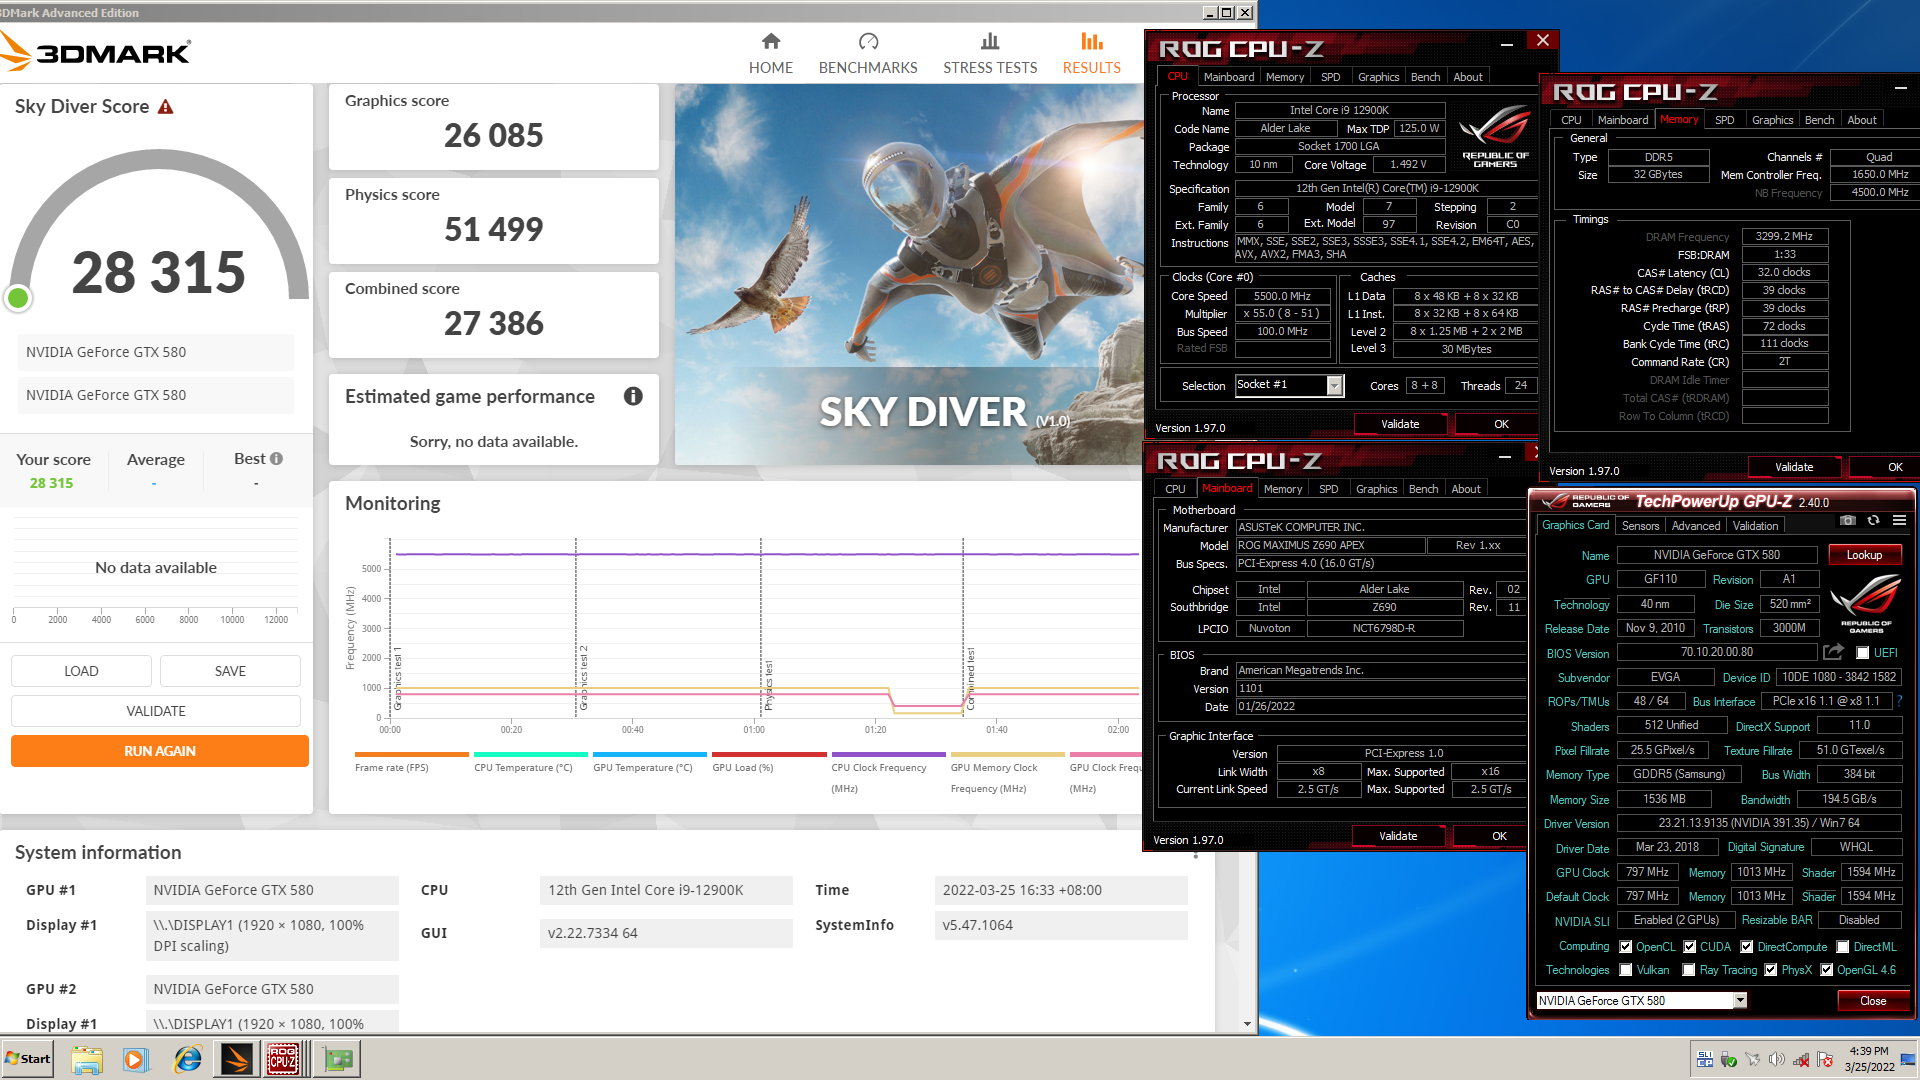The image size is (1920, 1080).
Task: Open the 3DMark Home page
Action: pos(770,54)
